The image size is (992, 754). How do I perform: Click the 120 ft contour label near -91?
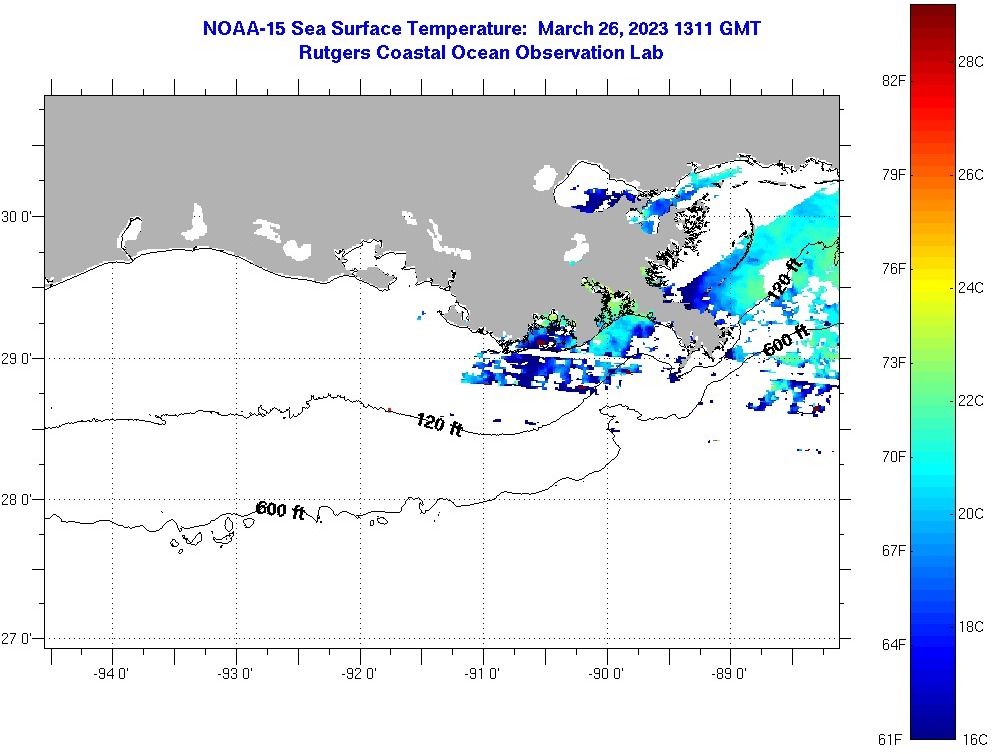[x=440, y=424]
